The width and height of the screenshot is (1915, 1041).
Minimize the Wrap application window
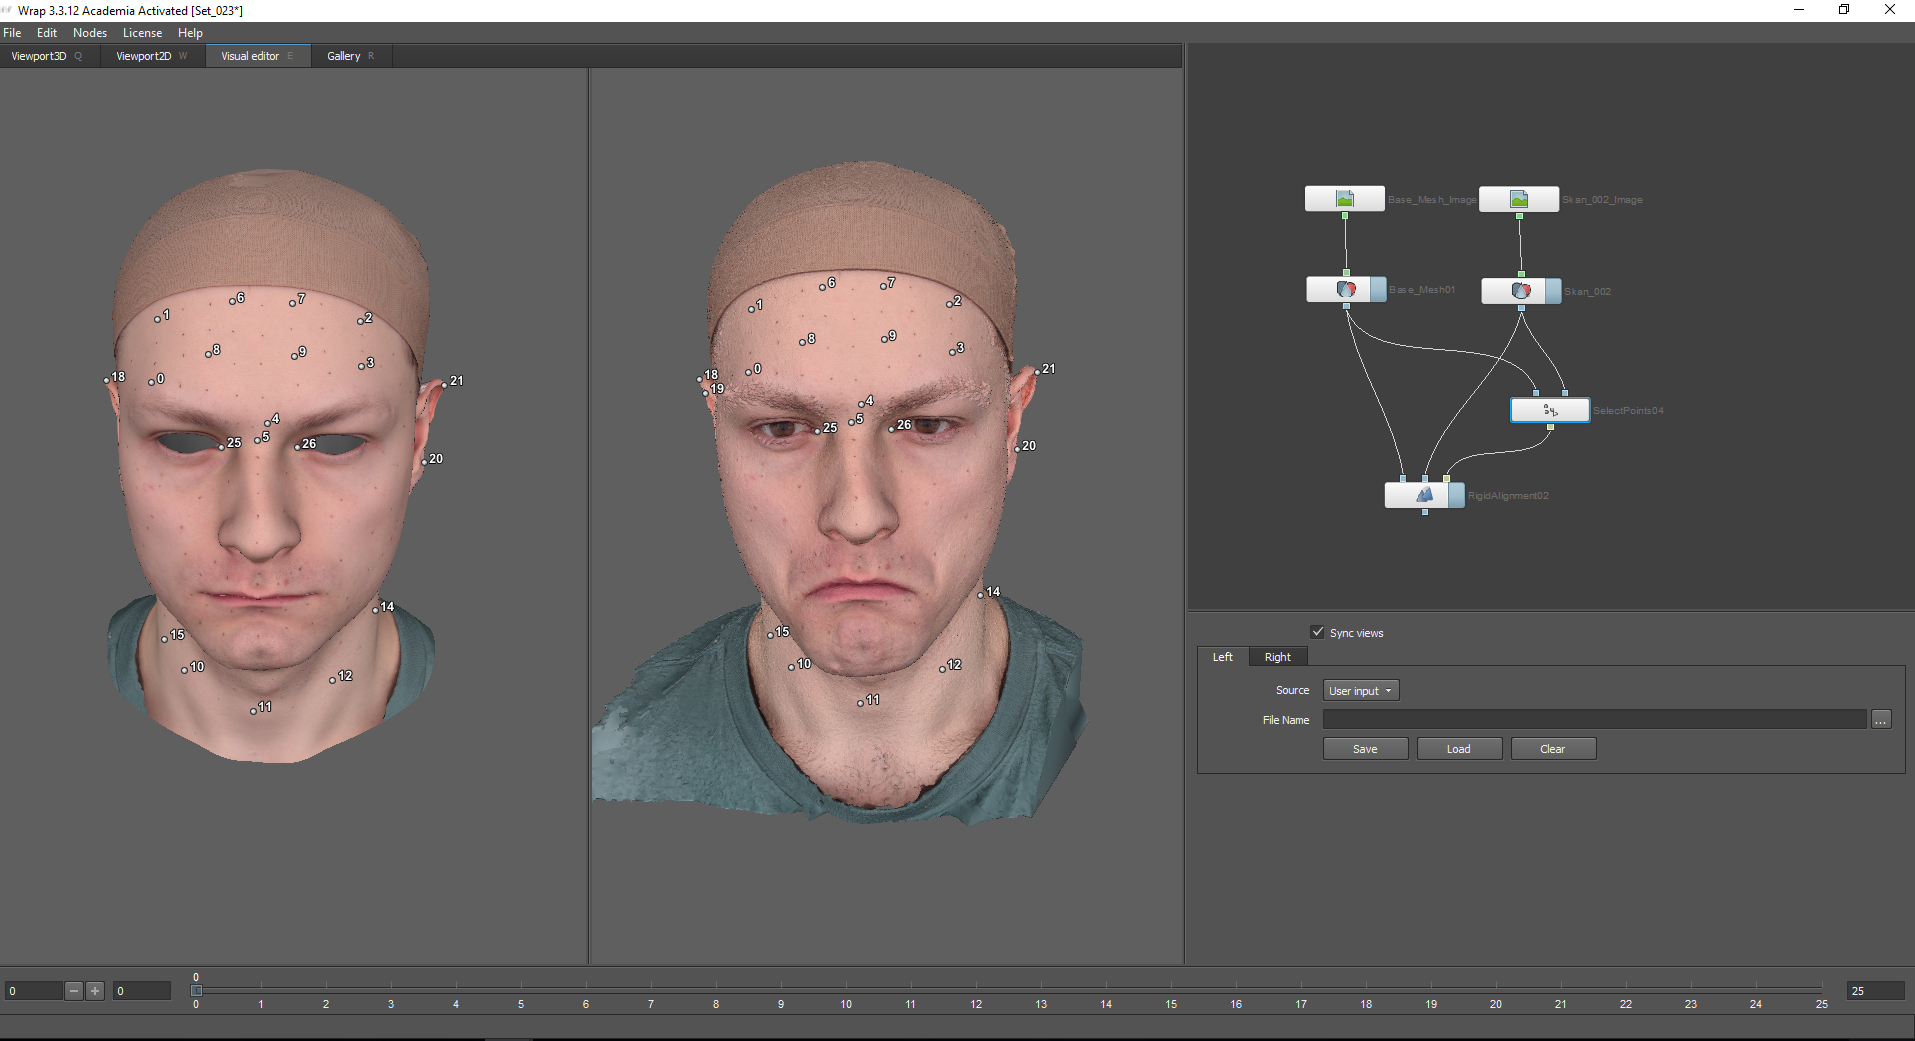click(x=1799, y=10)
